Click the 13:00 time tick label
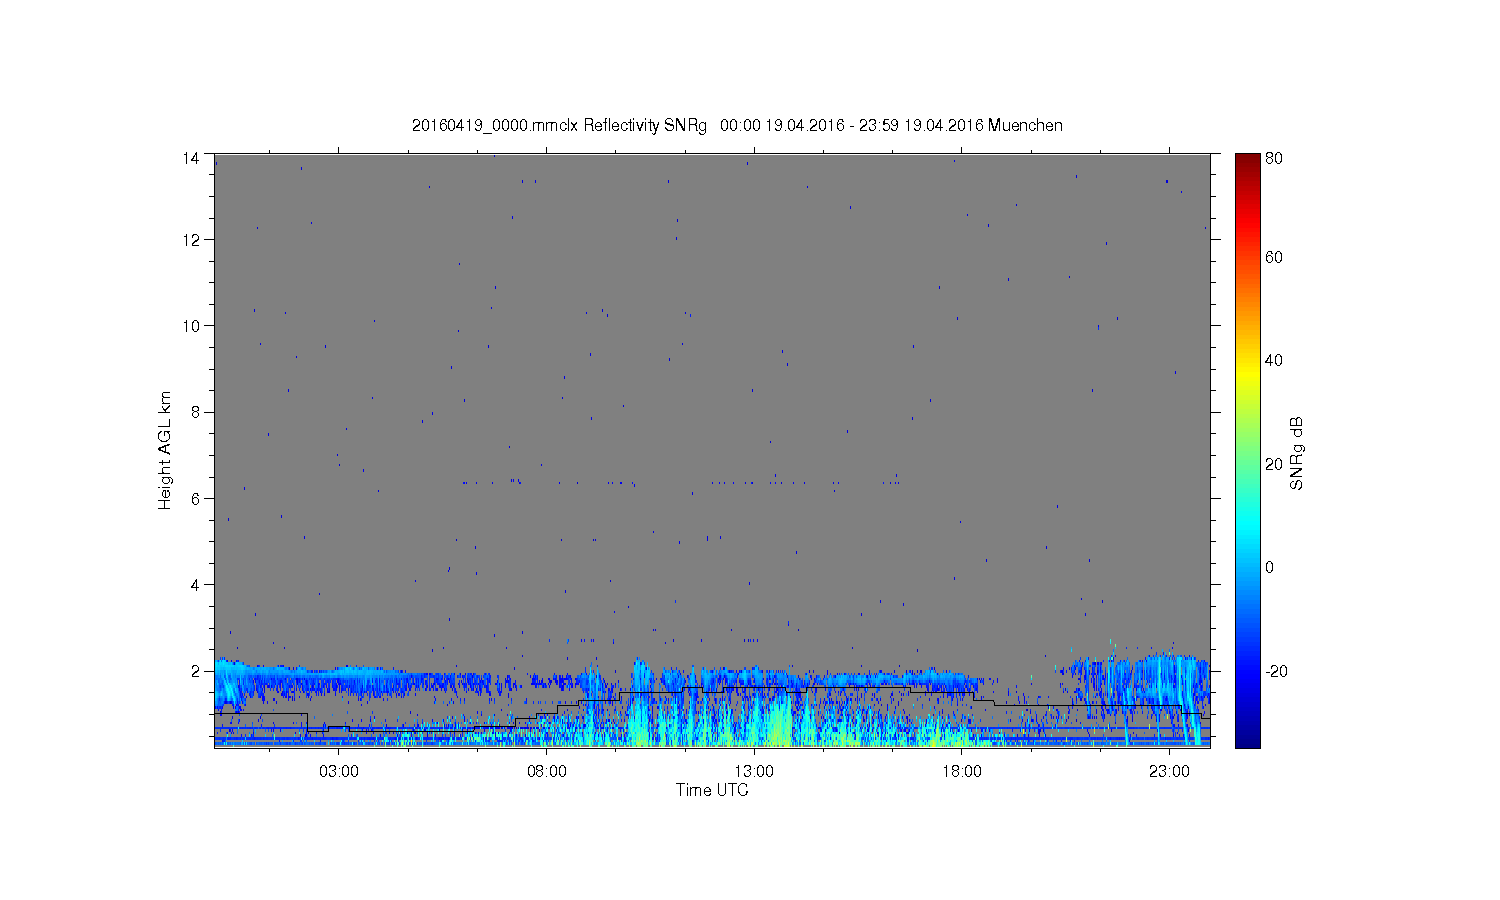 click(x=754, y=772)
